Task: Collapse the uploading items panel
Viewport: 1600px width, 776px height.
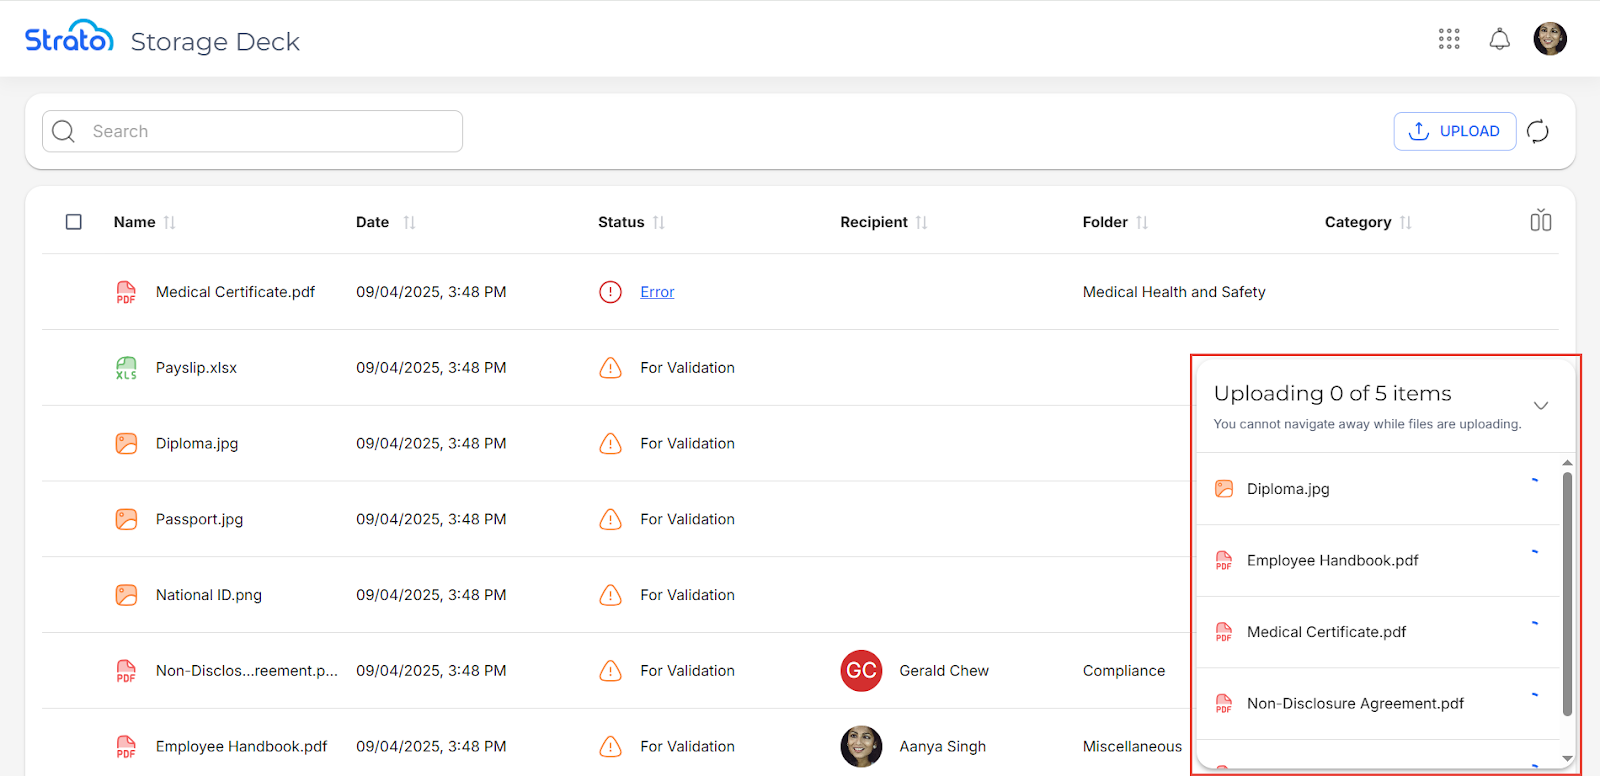Action: (1541, 405)
